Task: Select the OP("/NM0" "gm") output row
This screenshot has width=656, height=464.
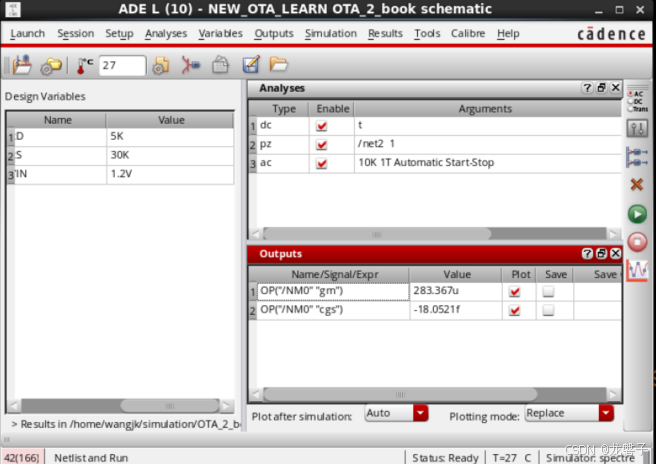Action: [x=333, y=291]
